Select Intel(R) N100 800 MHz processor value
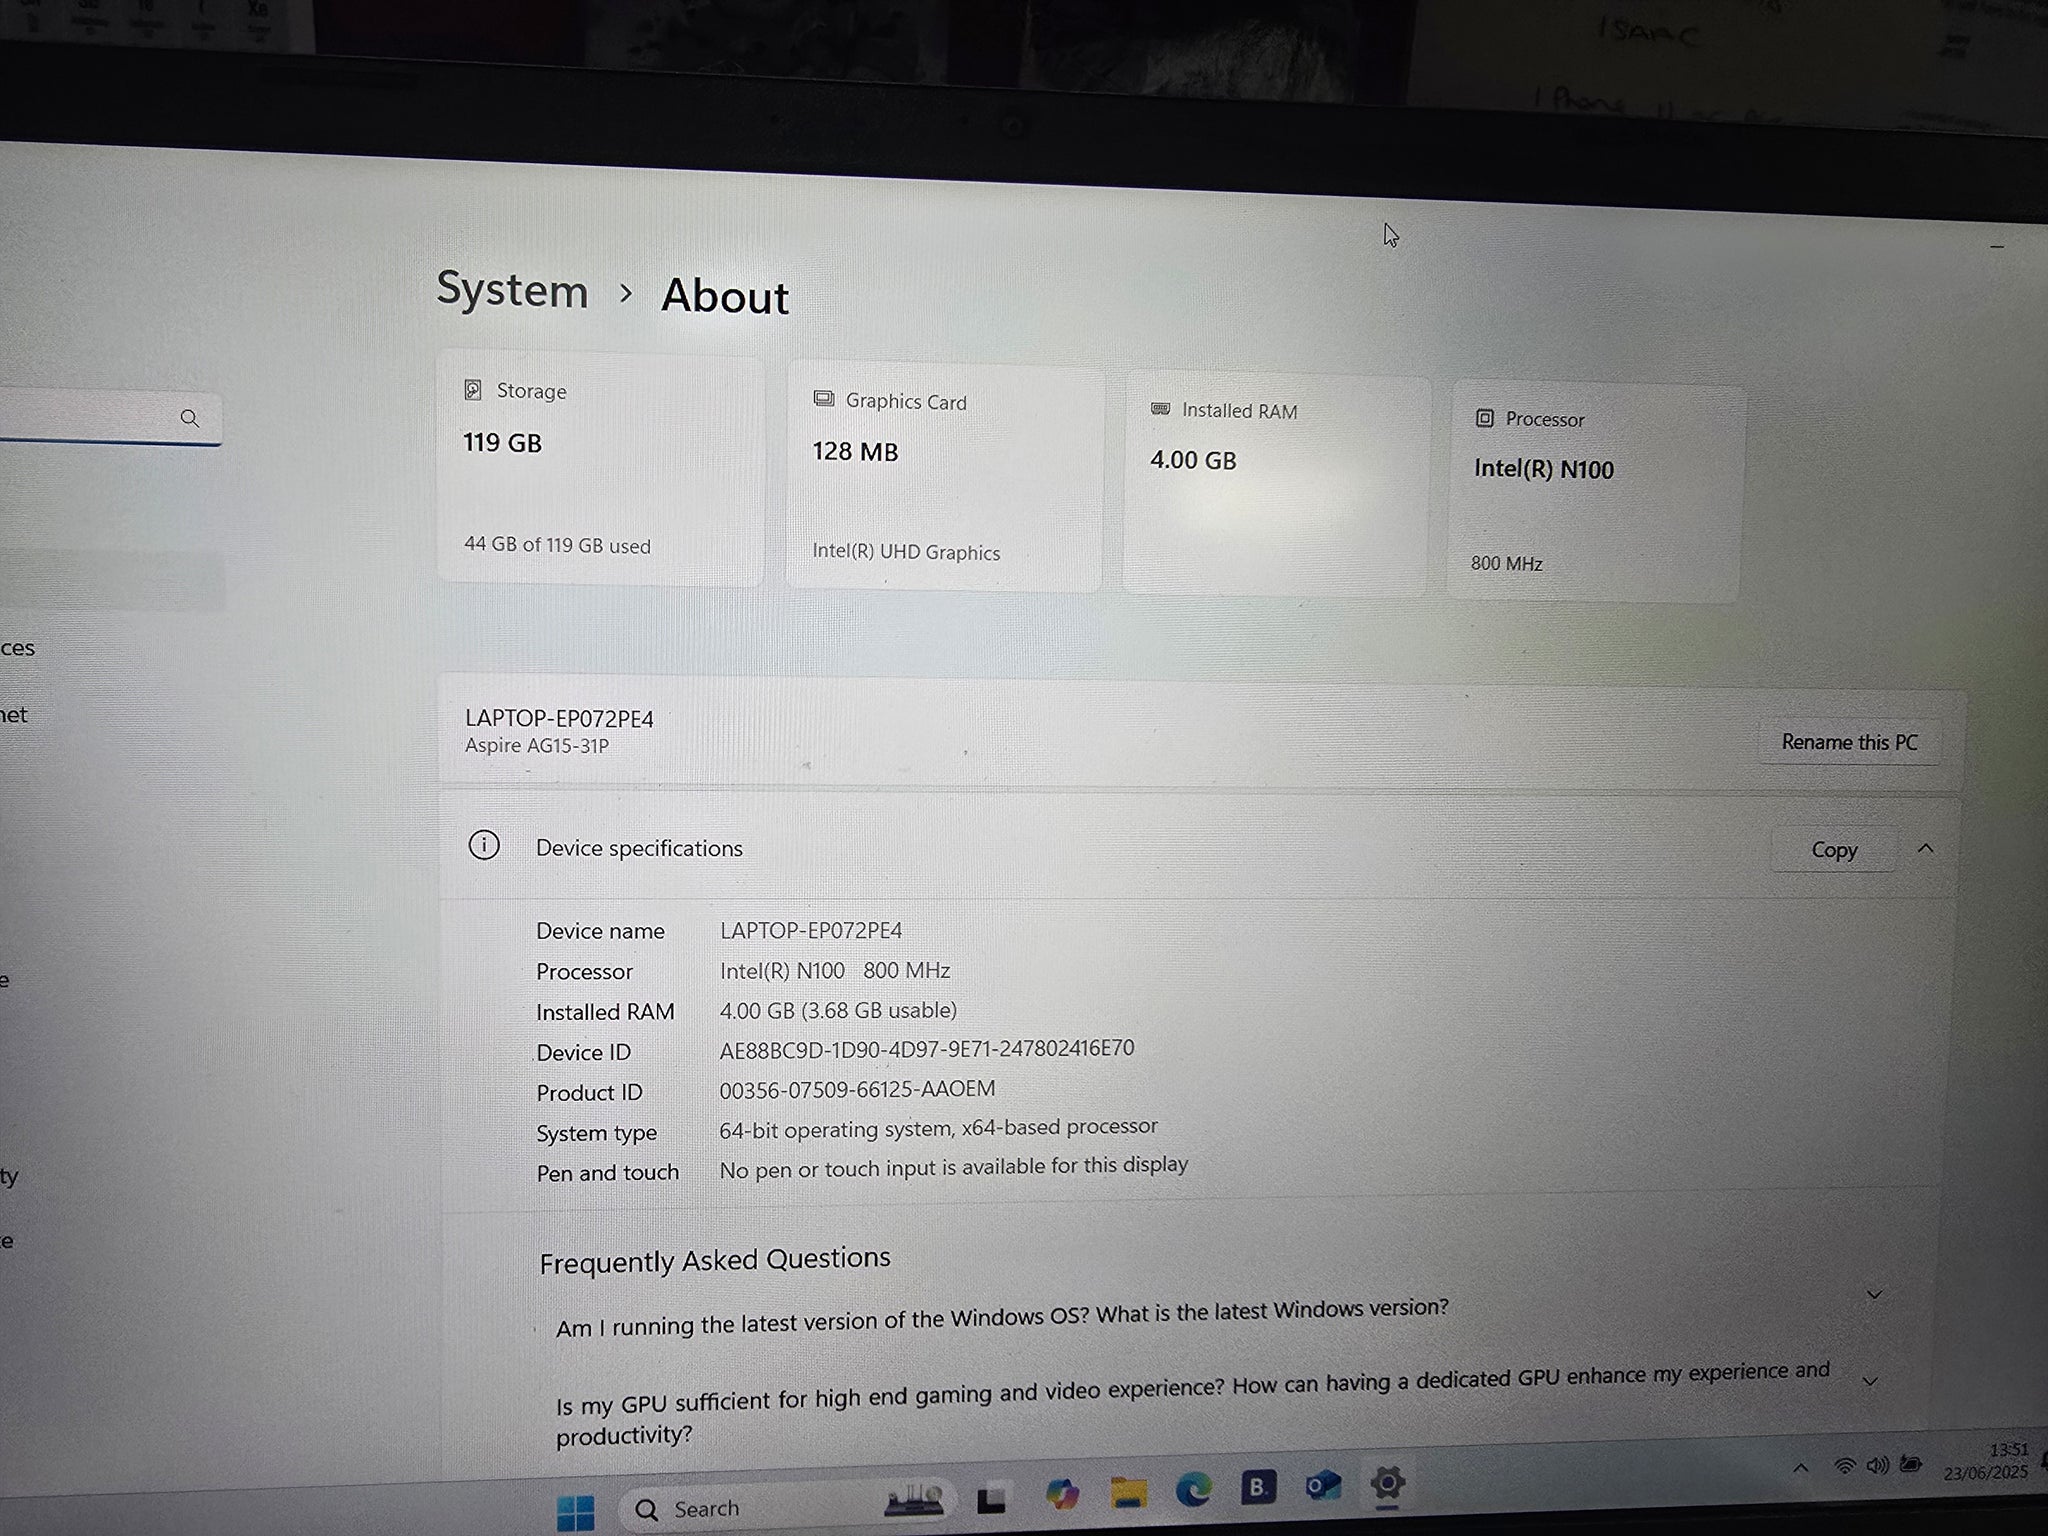The height and width of the screenshot is (1536, 2048). point(835,970)
